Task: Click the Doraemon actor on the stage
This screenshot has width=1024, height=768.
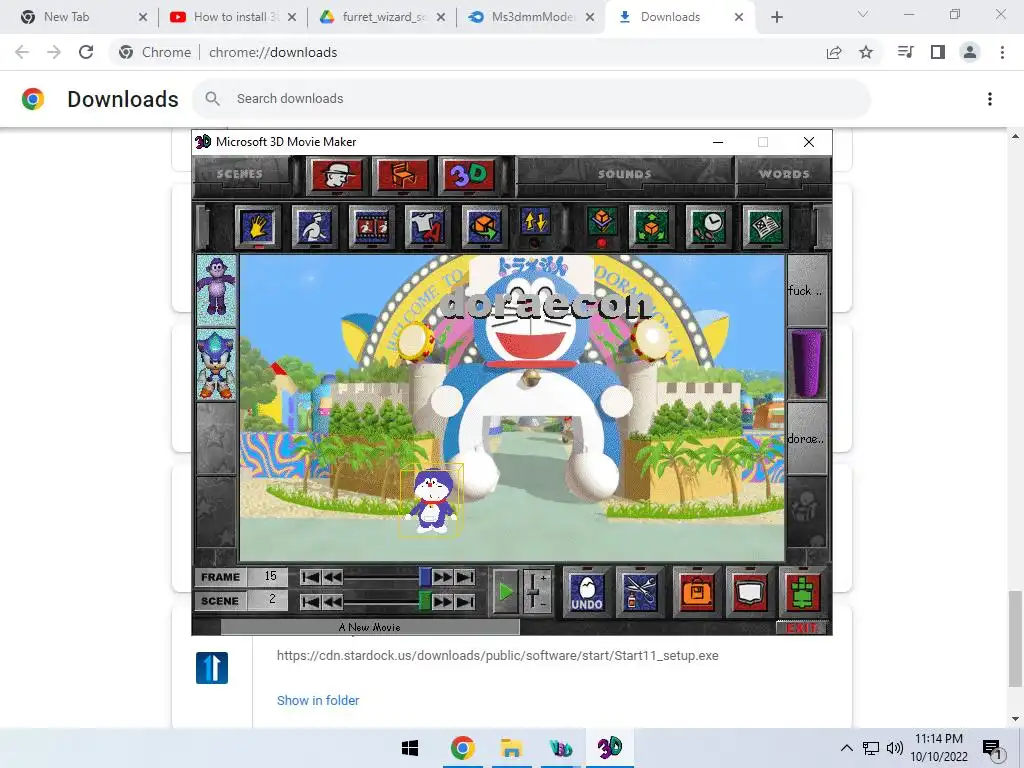Action: 431,500
